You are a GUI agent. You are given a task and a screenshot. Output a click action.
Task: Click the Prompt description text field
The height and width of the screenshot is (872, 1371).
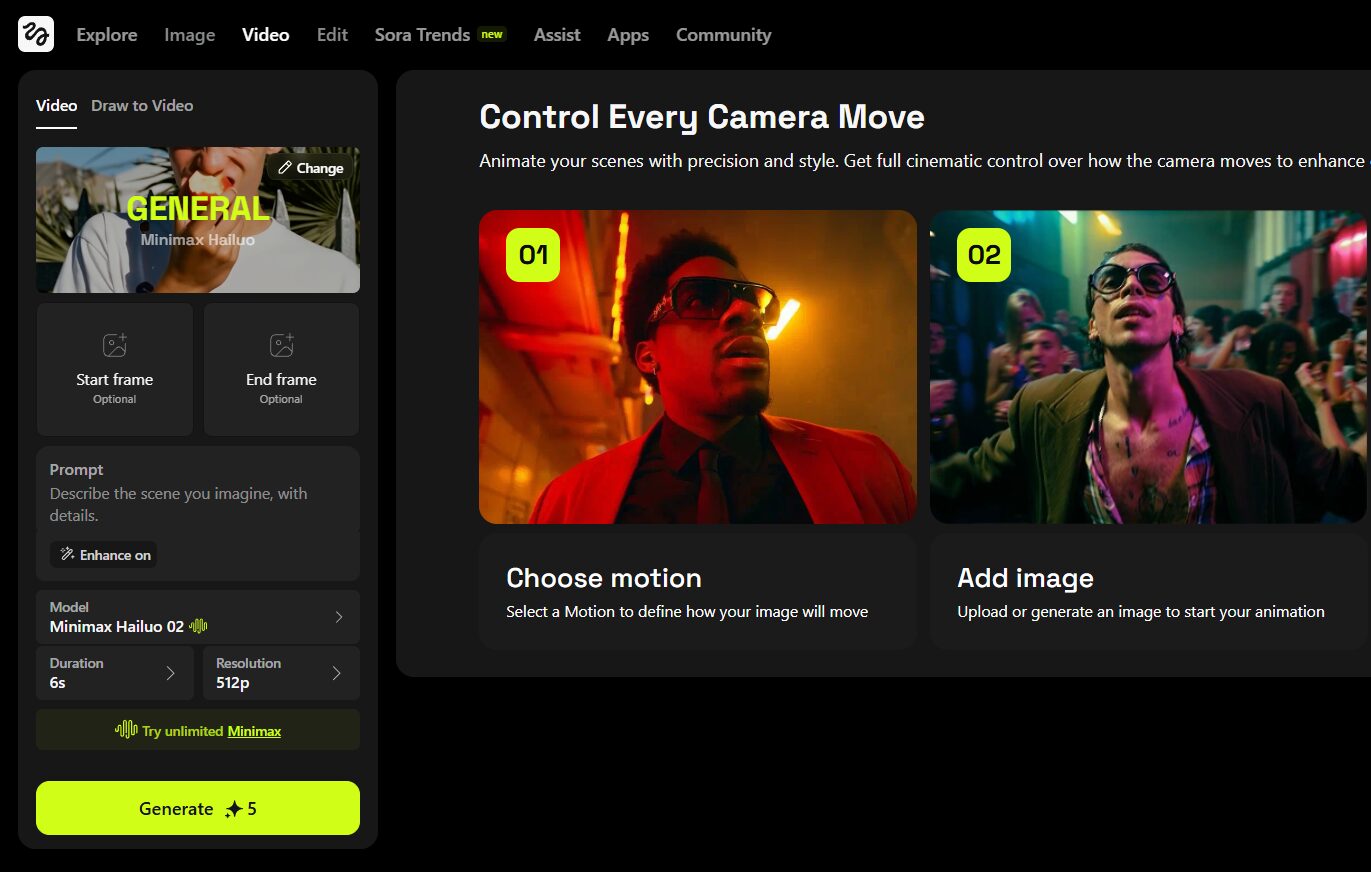[x=197, y=505]
